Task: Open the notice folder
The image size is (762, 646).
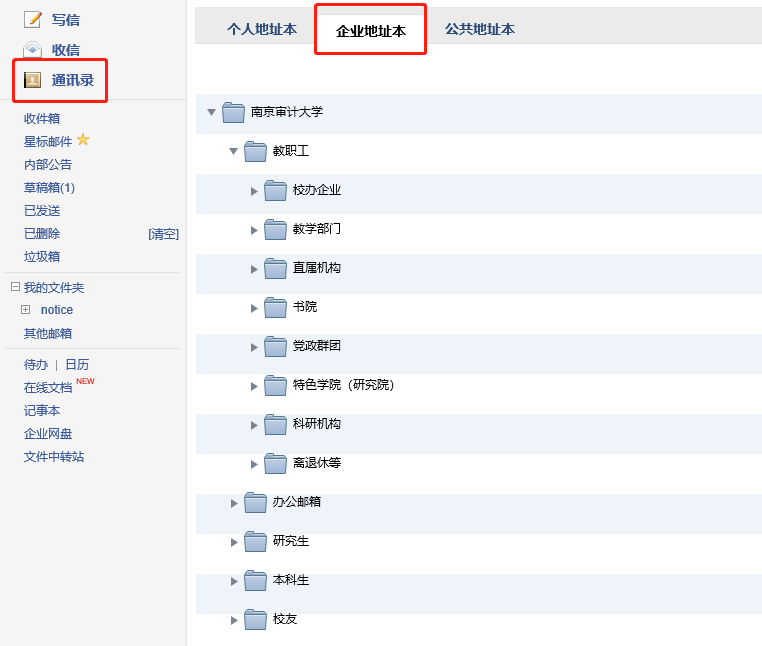Action: (x=57, y=310)
